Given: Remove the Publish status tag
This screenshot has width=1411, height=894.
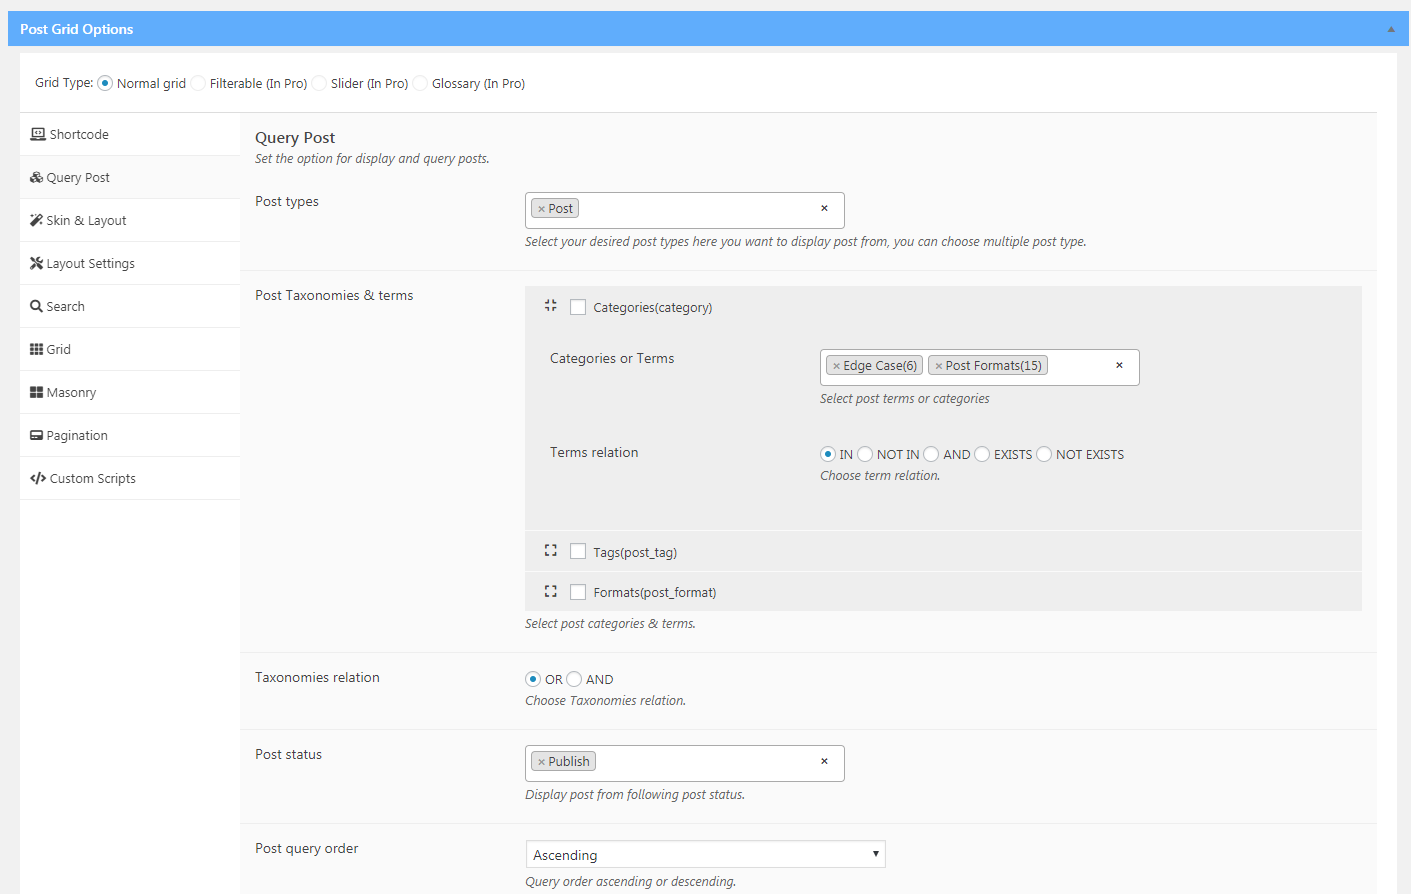Looking at the screenshot, I should click(541, 762).
